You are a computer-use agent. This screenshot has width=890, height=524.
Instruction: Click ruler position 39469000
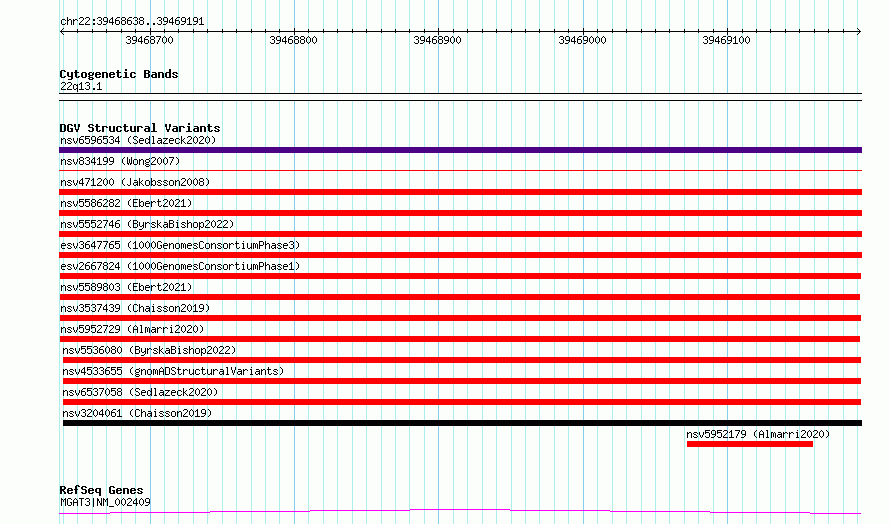point(582,40)
